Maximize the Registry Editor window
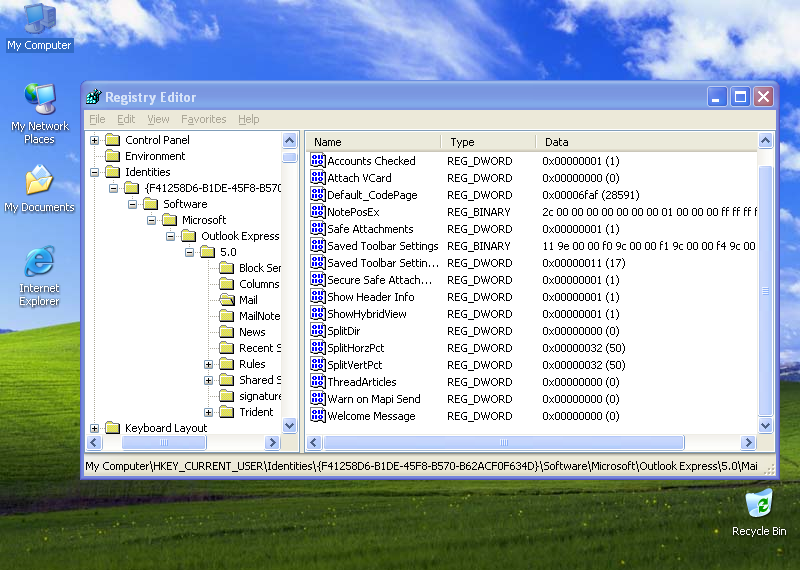The image size is (800, 570). coord(740,96)
